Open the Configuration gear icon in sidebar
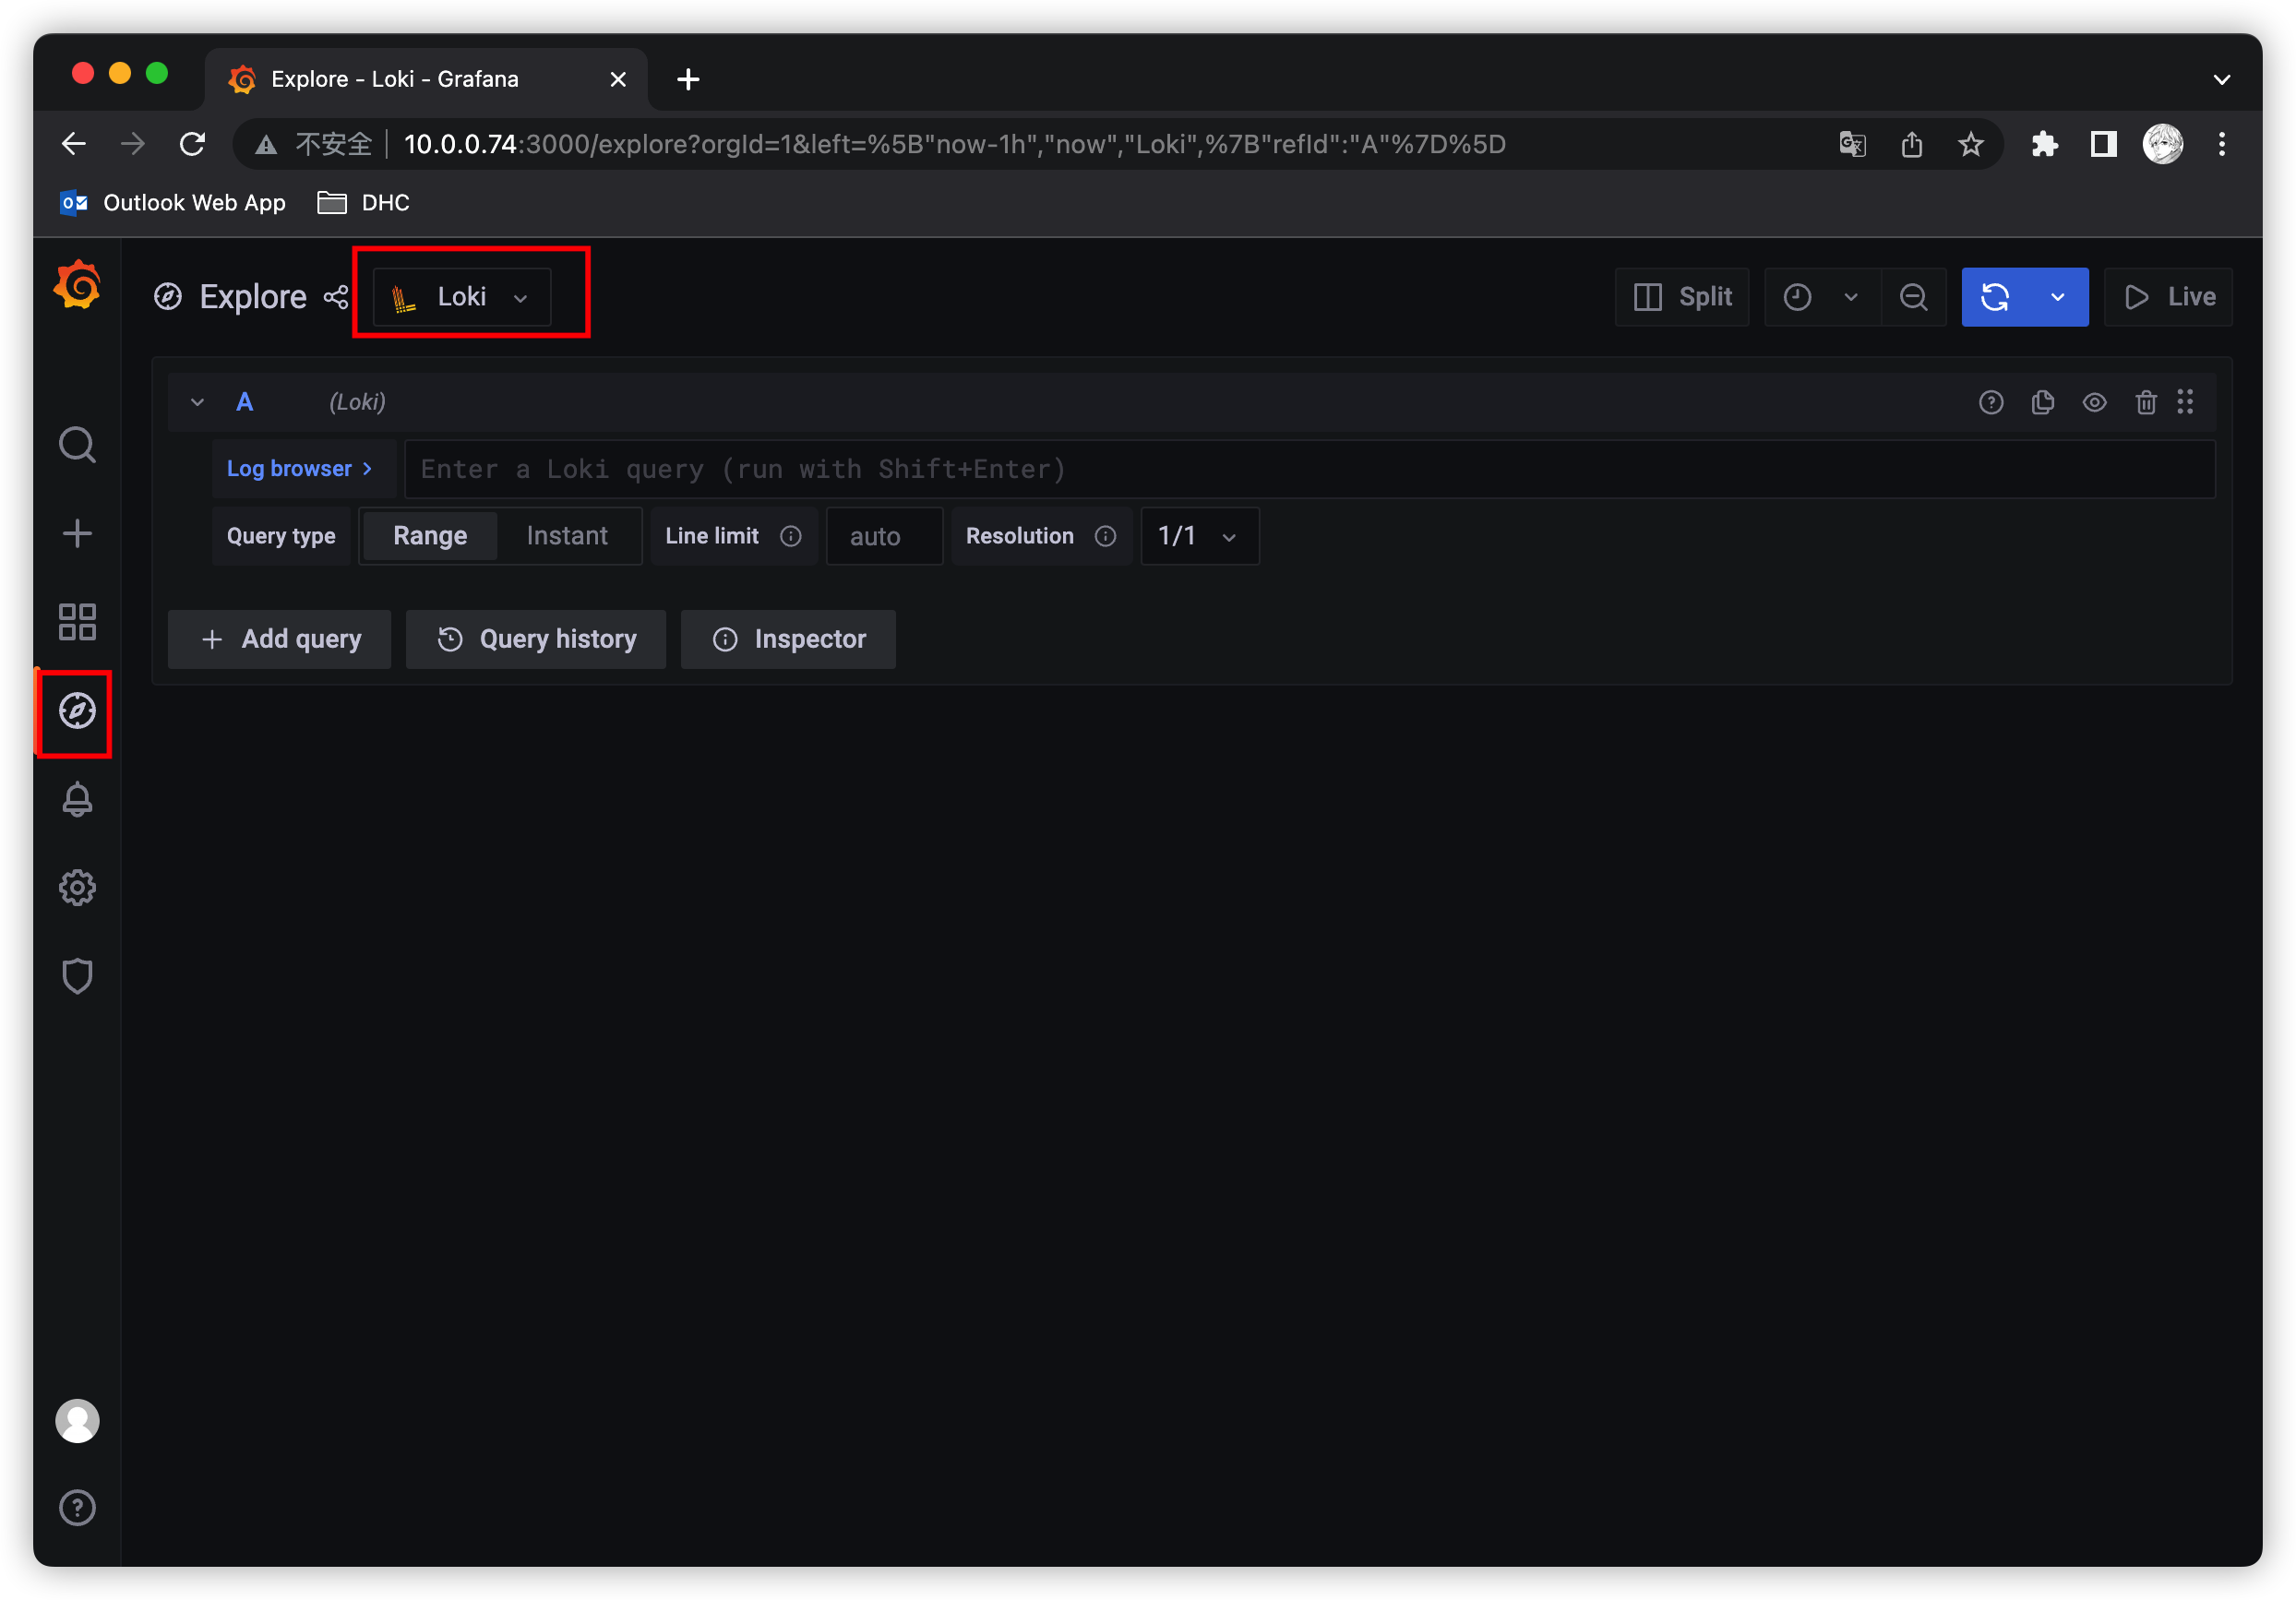The height and width of the screenshot is (1600, 2296). click(x=77, y=887)
